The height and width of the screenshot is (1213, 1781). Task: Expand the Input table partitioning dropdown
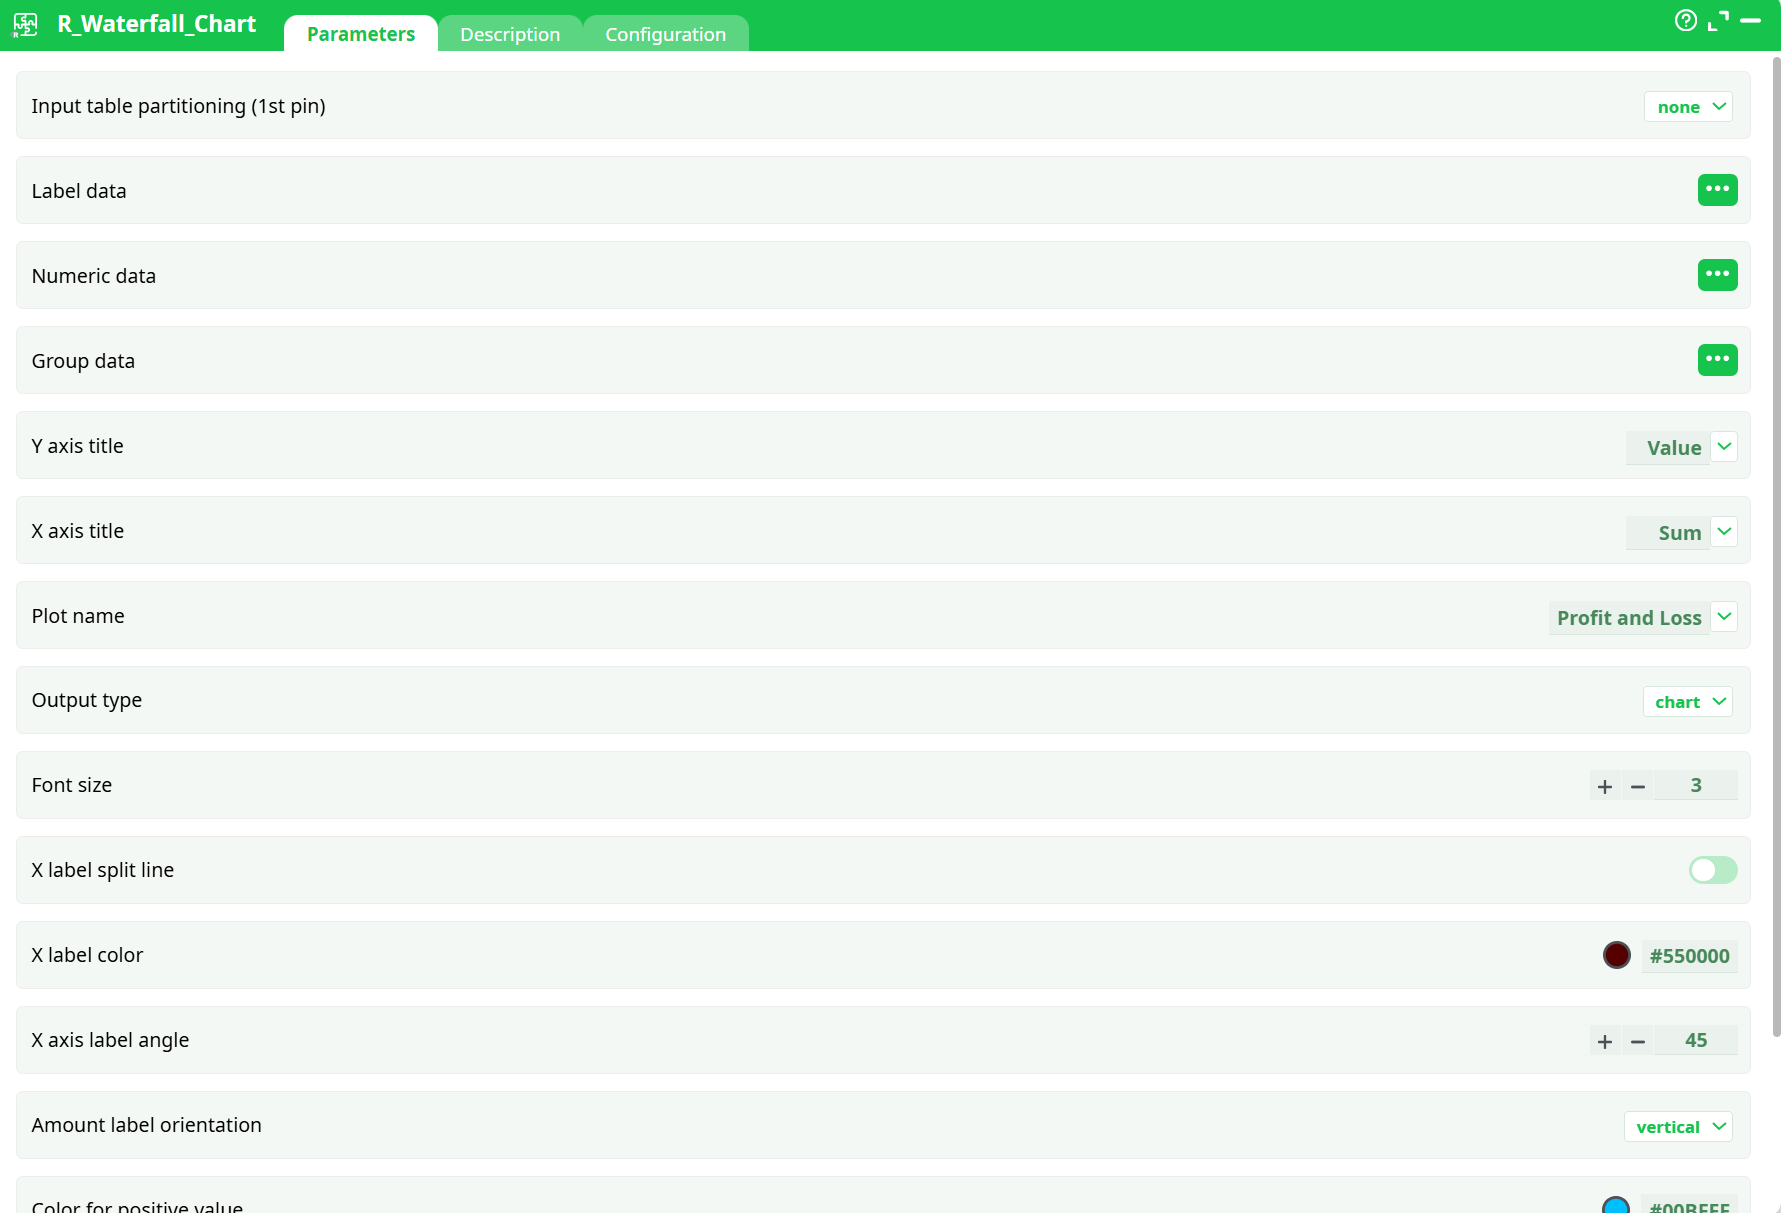(x=1688, y=107)
